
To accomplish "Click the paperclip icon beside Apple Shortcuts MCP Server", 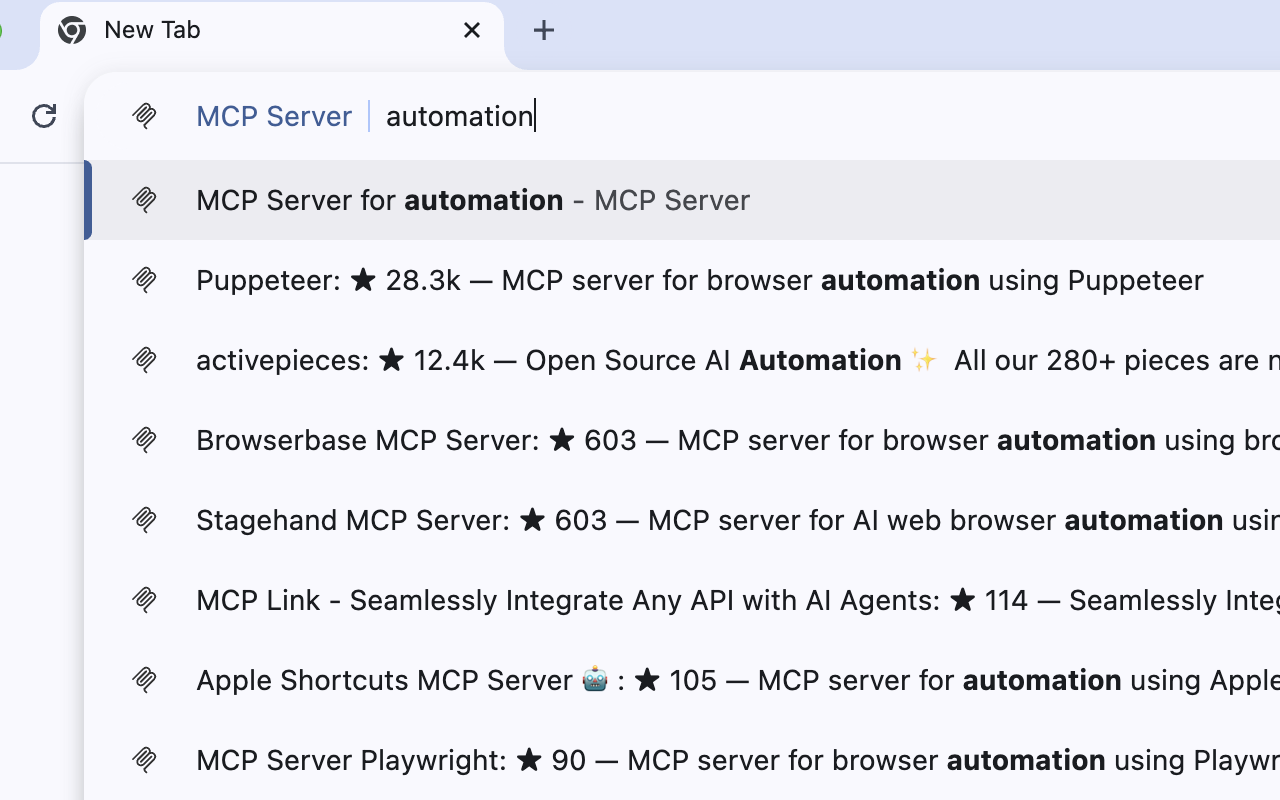I will [144, 680].
